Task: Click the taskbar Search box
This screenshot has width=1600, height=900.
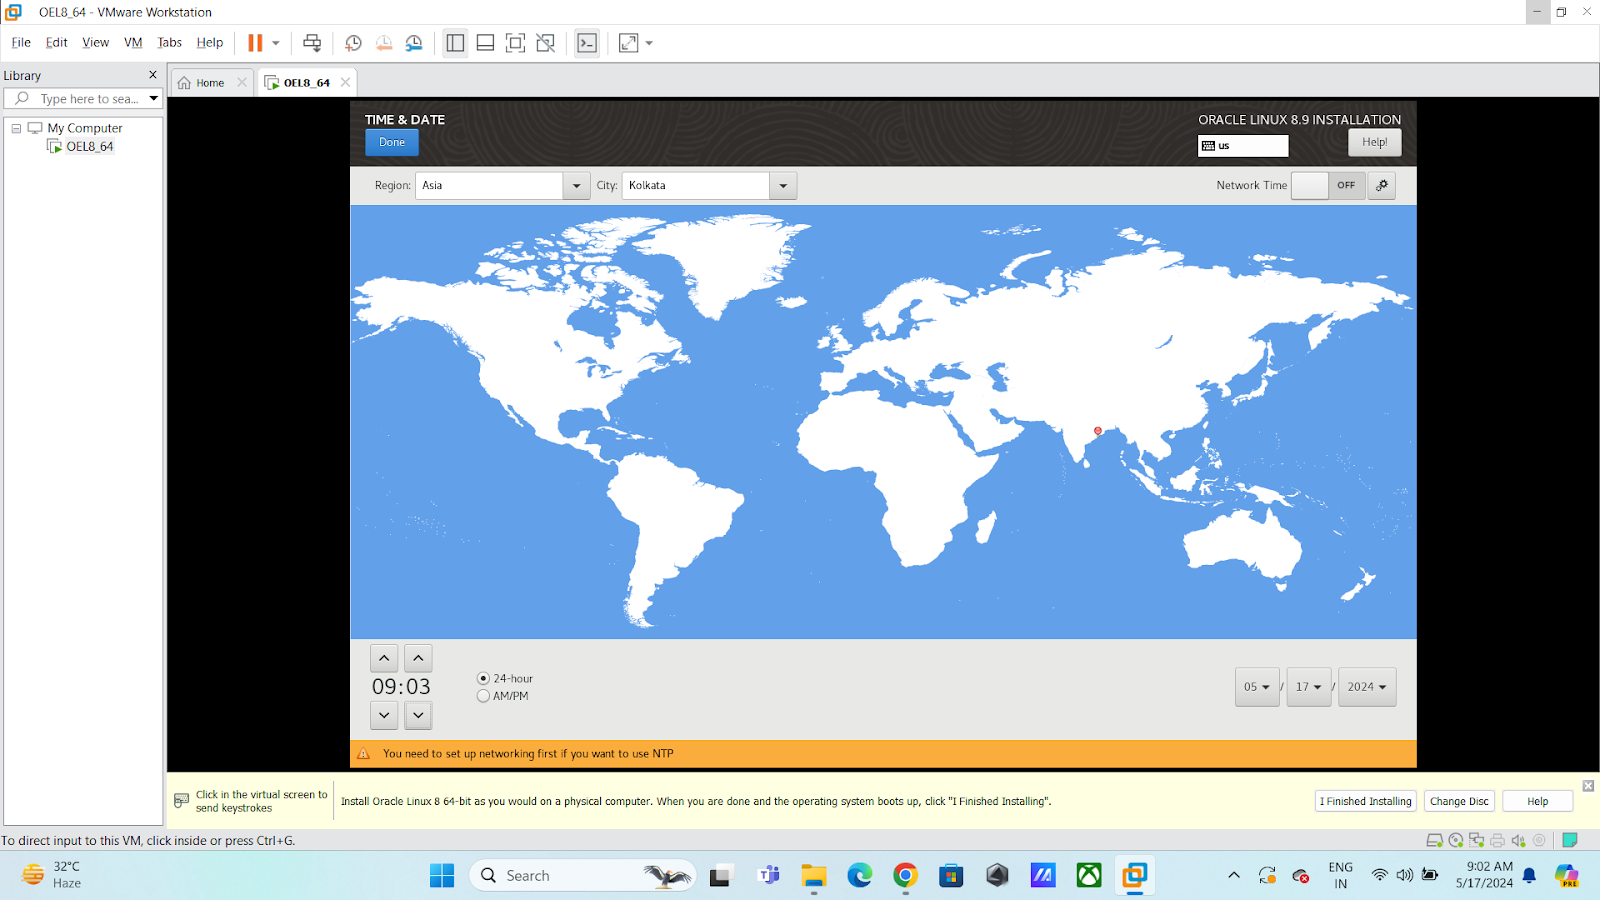Action: pyautogui.click(x=582, y=876)
